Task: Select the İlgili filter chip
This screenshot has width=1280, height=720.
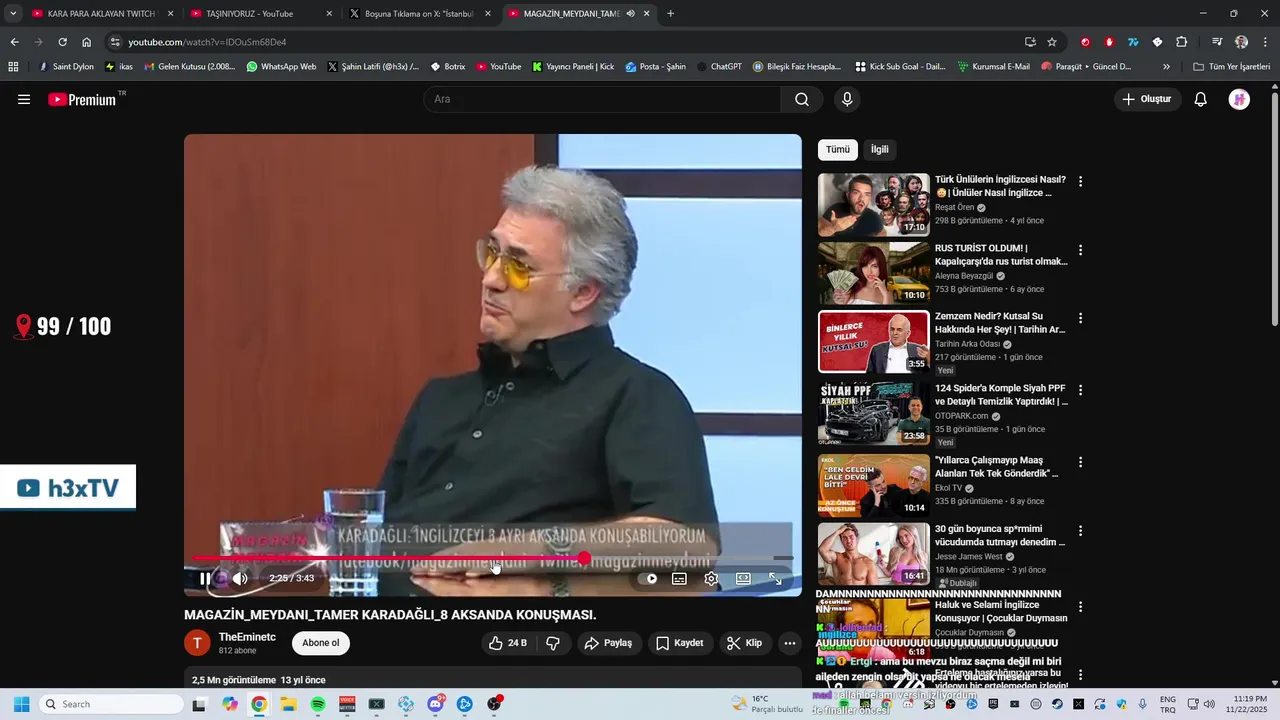Action: pos(879,149)
